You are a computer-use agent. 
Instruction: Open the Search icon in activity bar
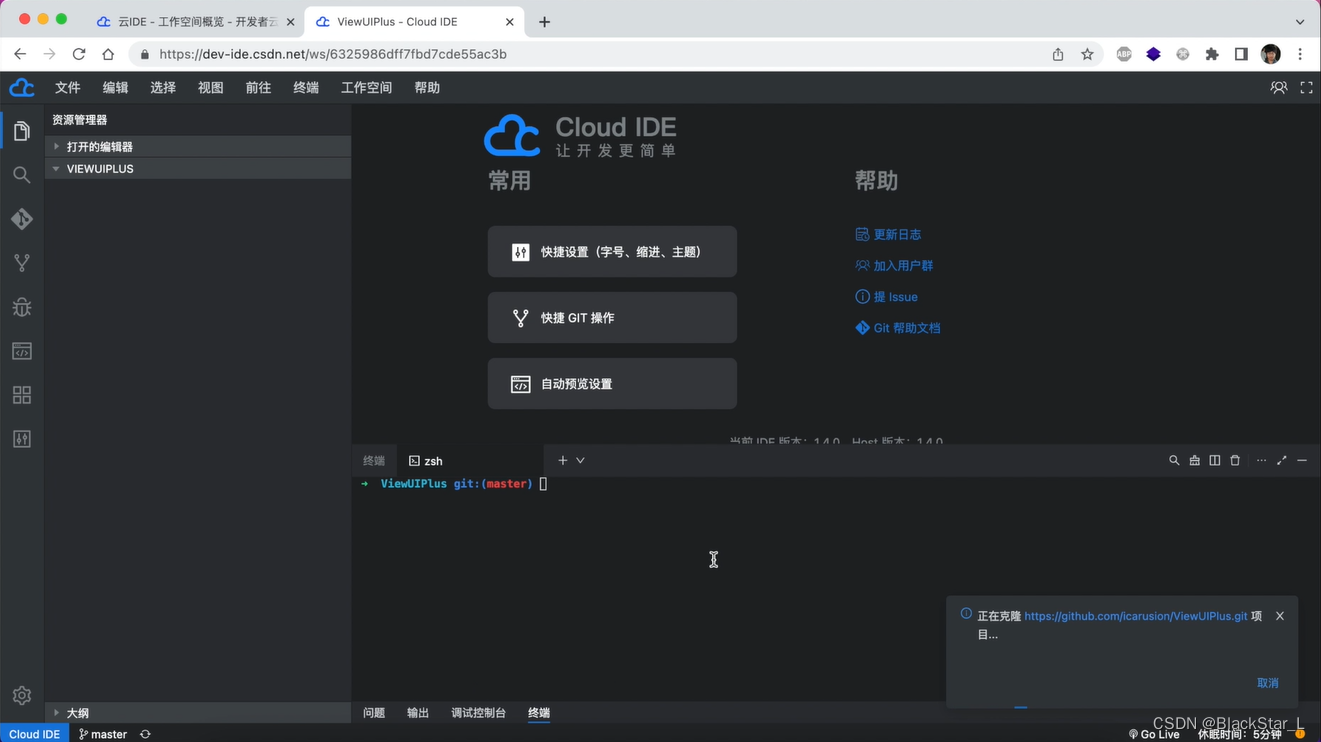(21, 175)
